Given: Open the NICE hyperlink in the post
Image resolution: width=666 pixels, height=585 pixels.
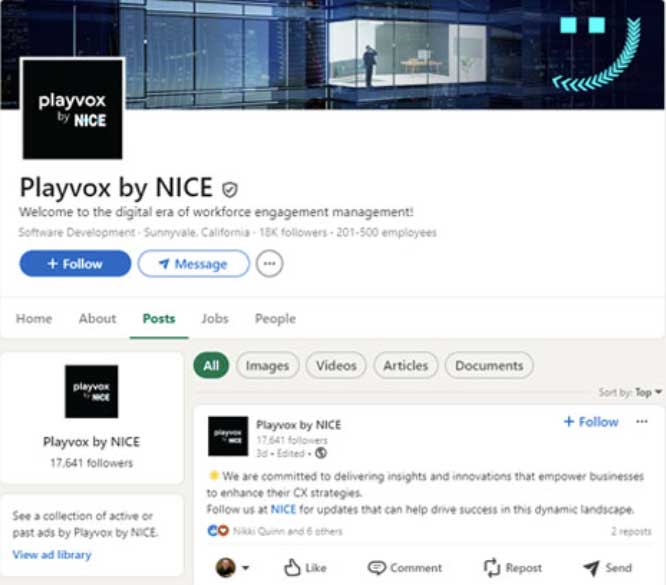Looking at the screenshot, I should (x=283, y=509).
